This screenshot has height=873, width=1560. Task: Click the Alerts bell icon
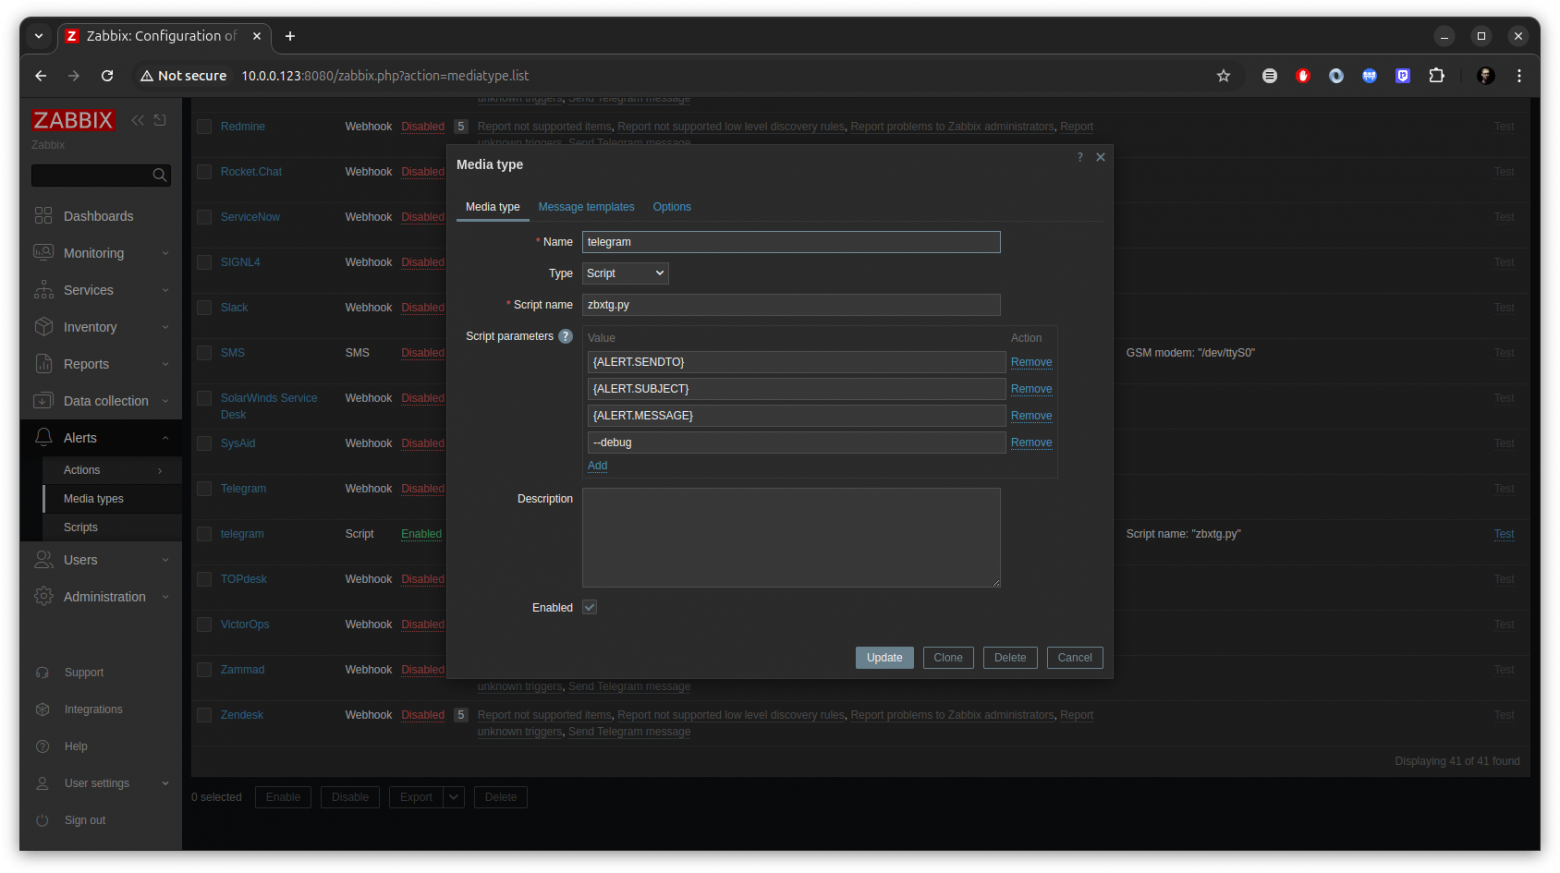pos(44,437)
